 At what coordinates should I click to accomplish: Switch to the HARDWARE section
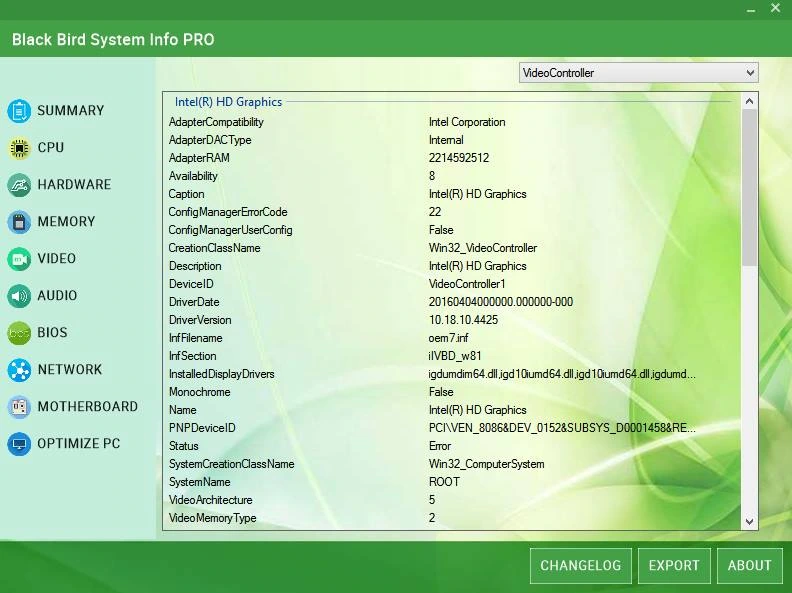74,184
